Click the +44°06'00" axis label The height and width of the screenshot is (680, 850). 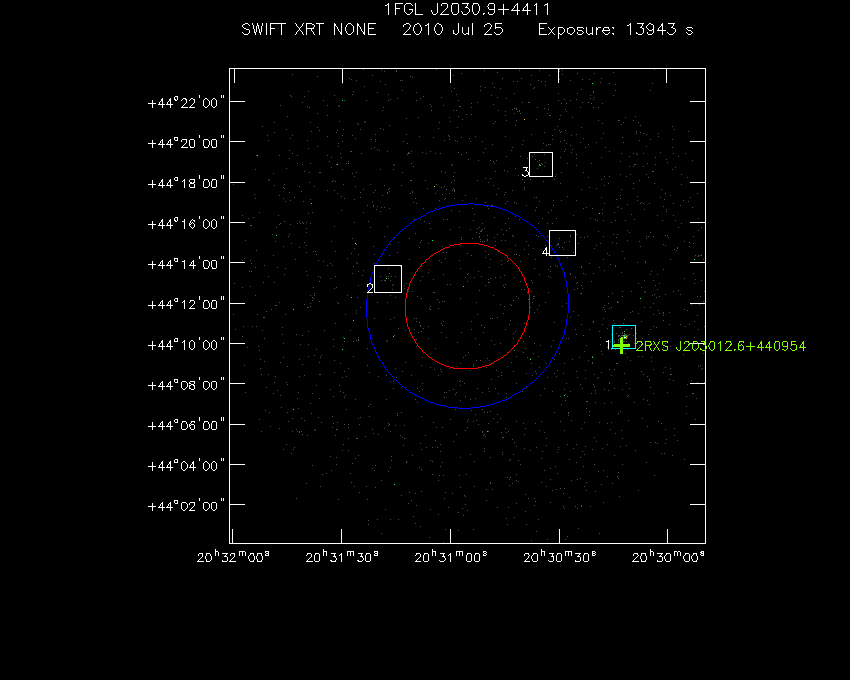[186, 425]
